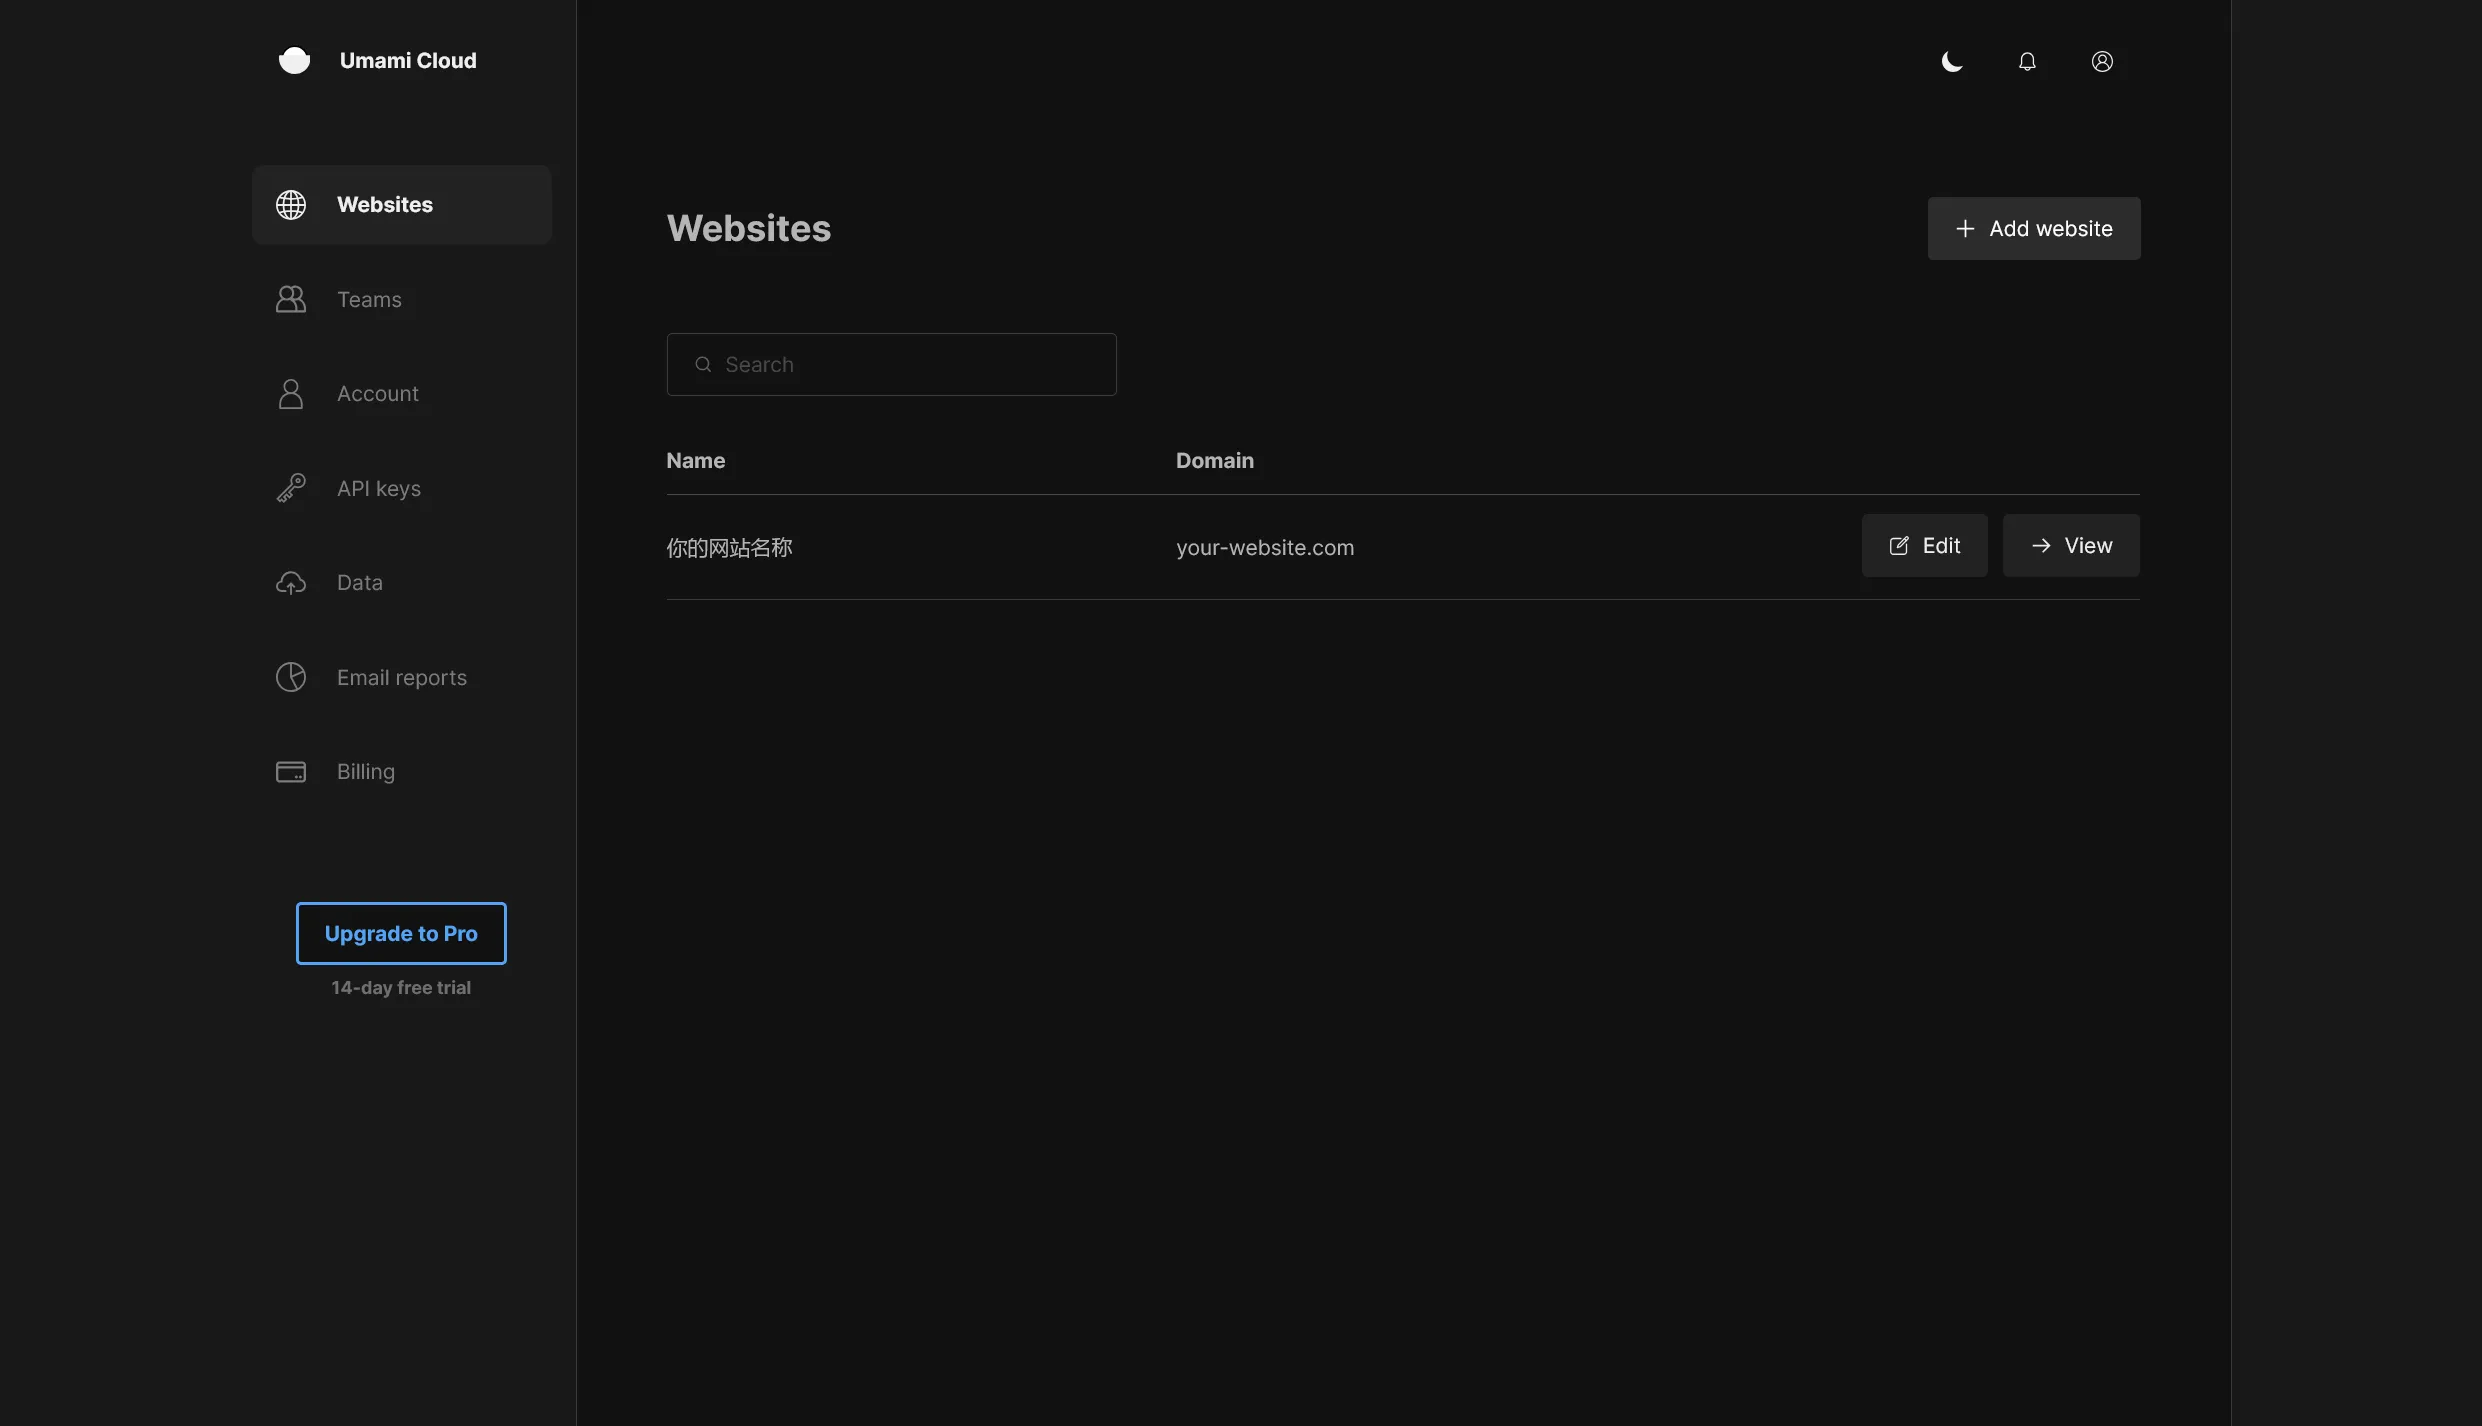Image resolution: width=2482 pixels, height=1426 pixels.
Task: Open user profile menu icon
Action: [x=2102, y=62]
